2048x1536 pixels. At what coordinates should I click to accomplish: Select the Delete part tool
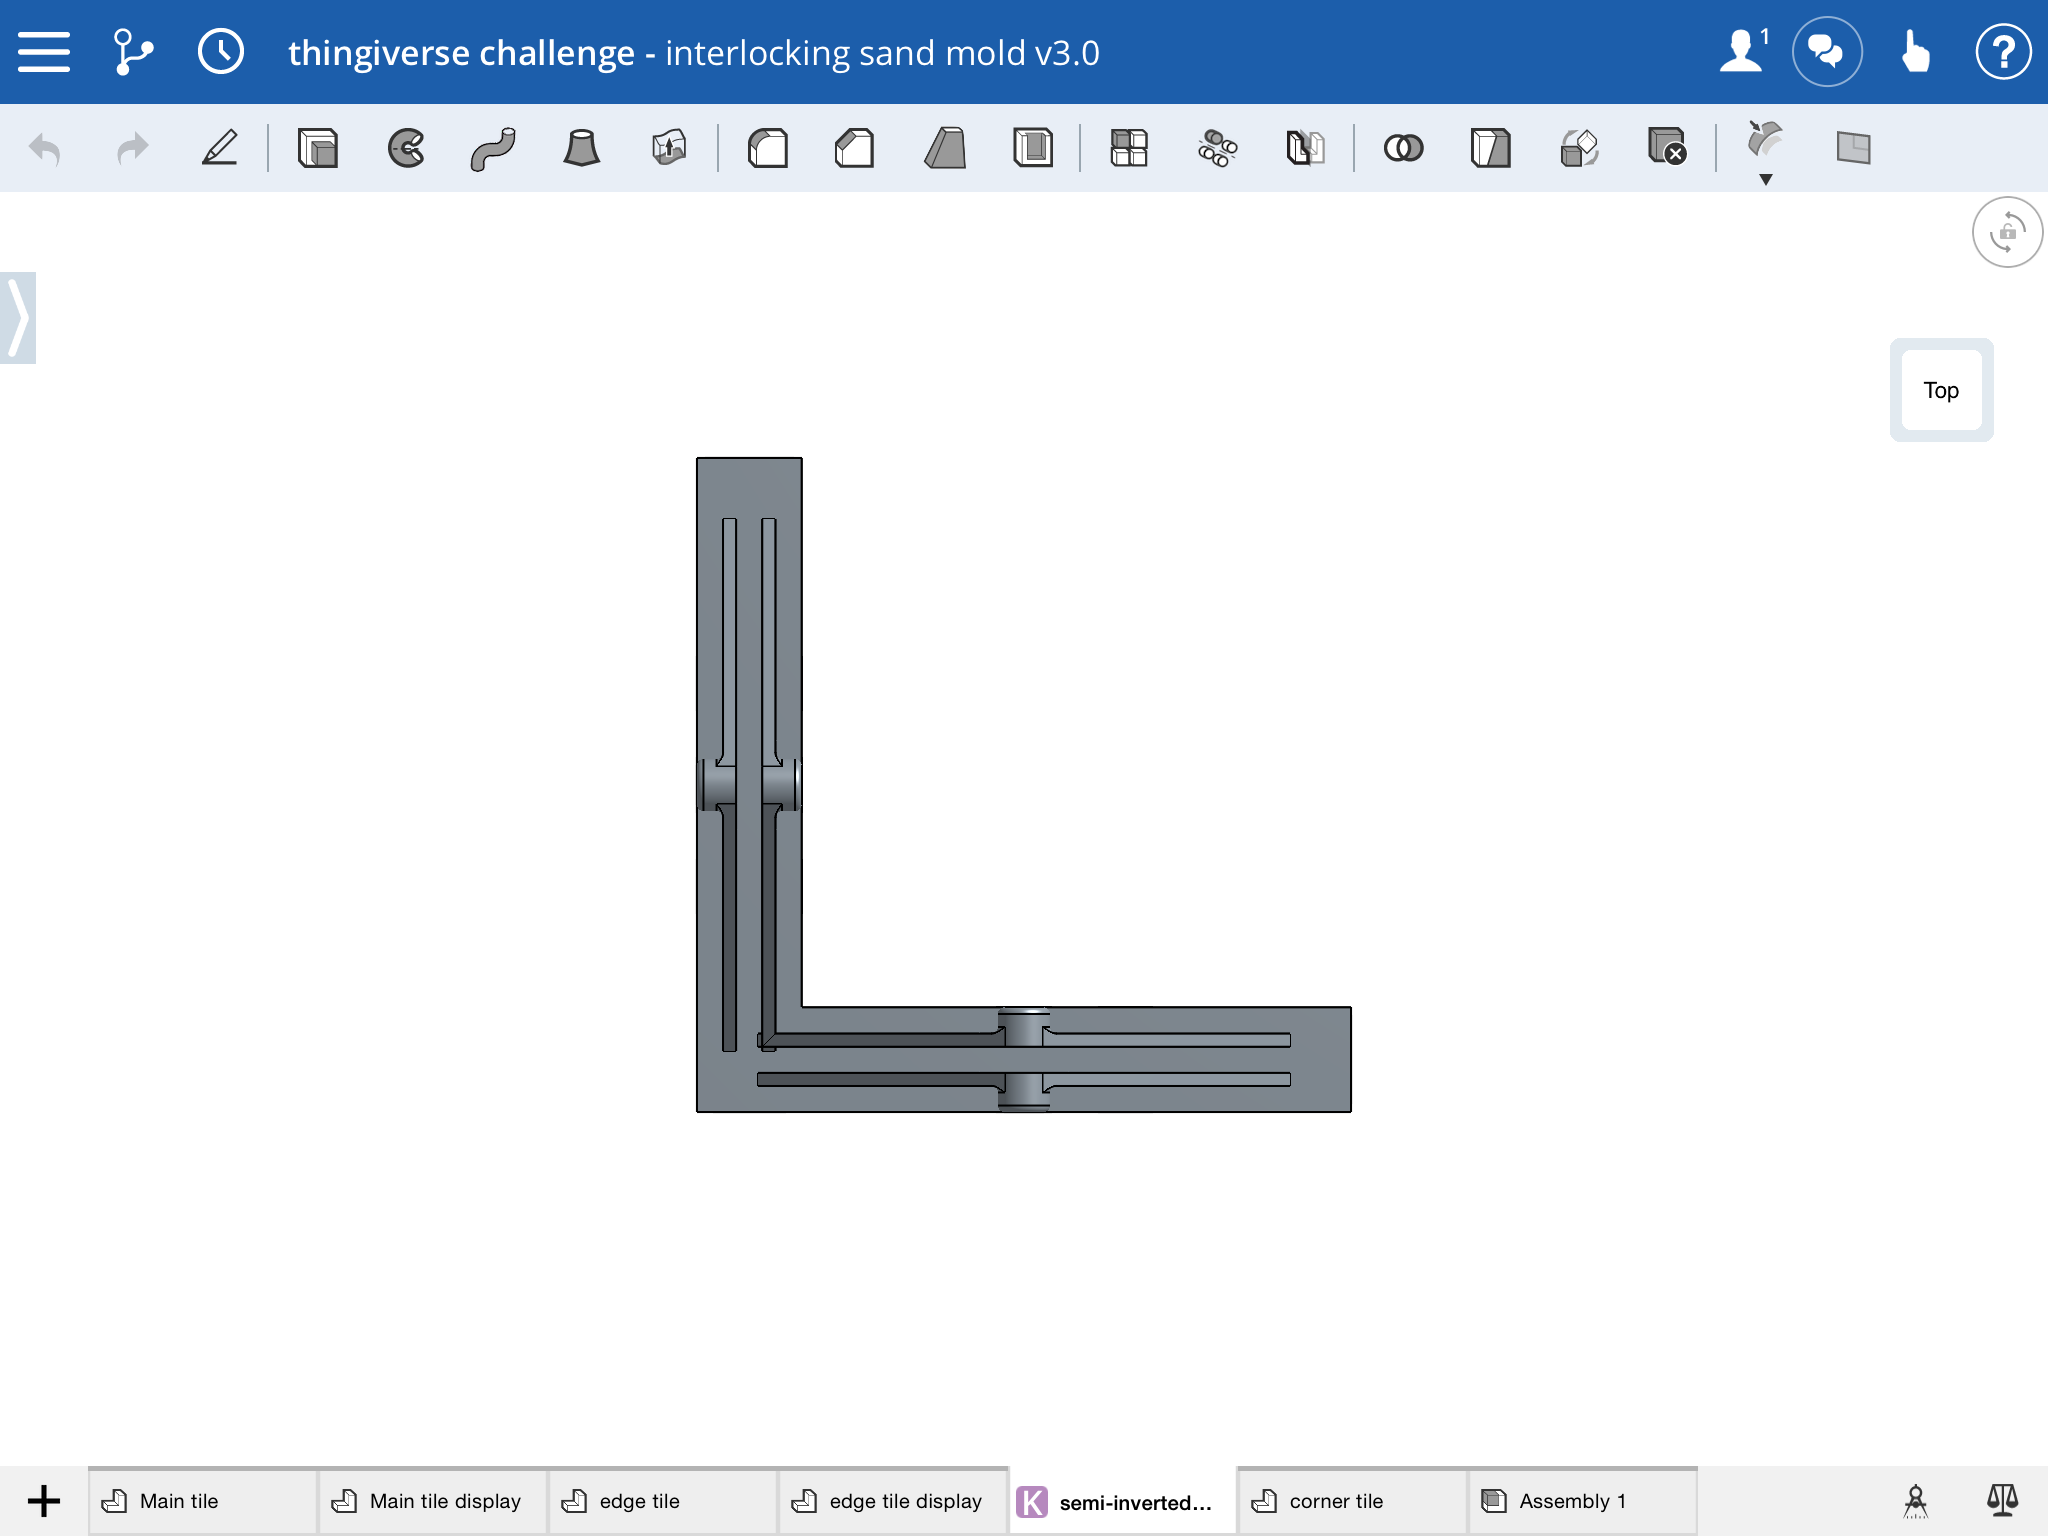coord(1667,146)
